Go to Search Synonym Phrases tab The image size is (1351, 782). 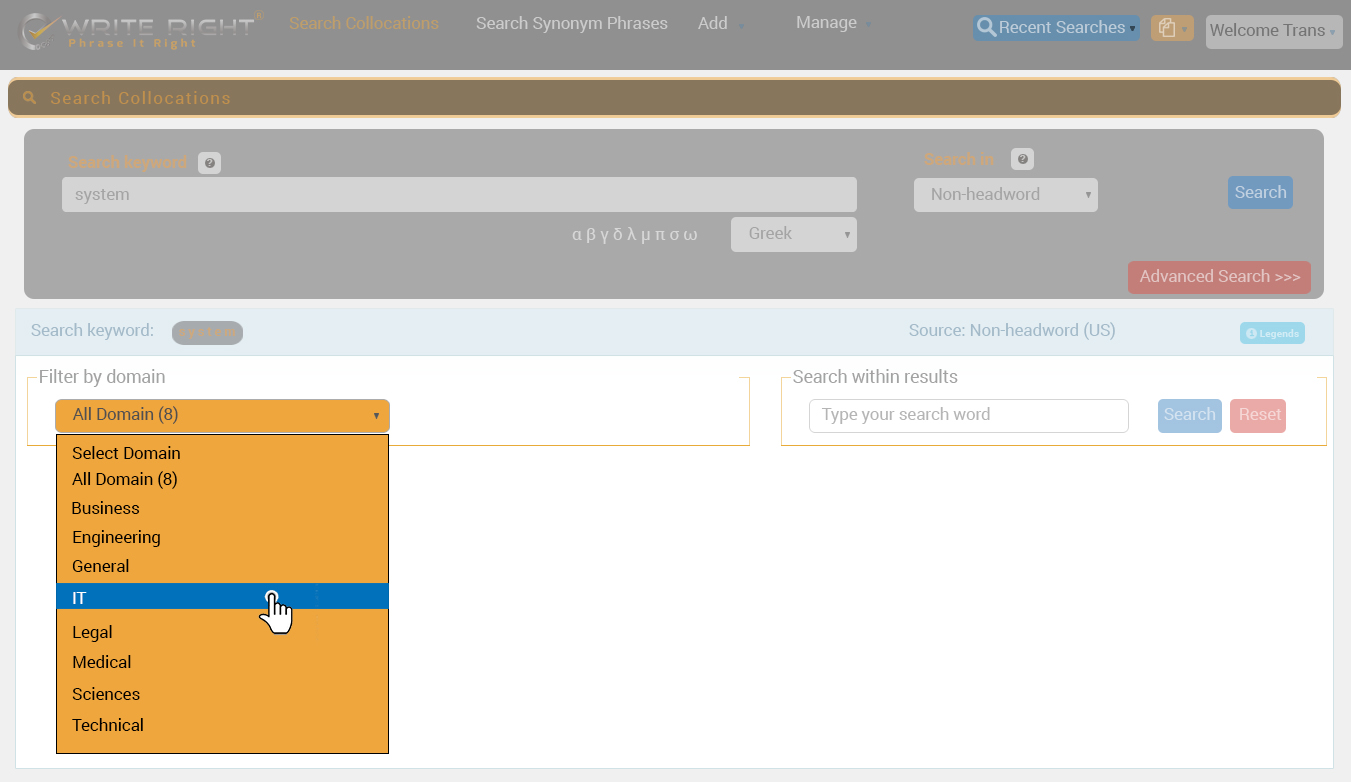tap(571, 23)
